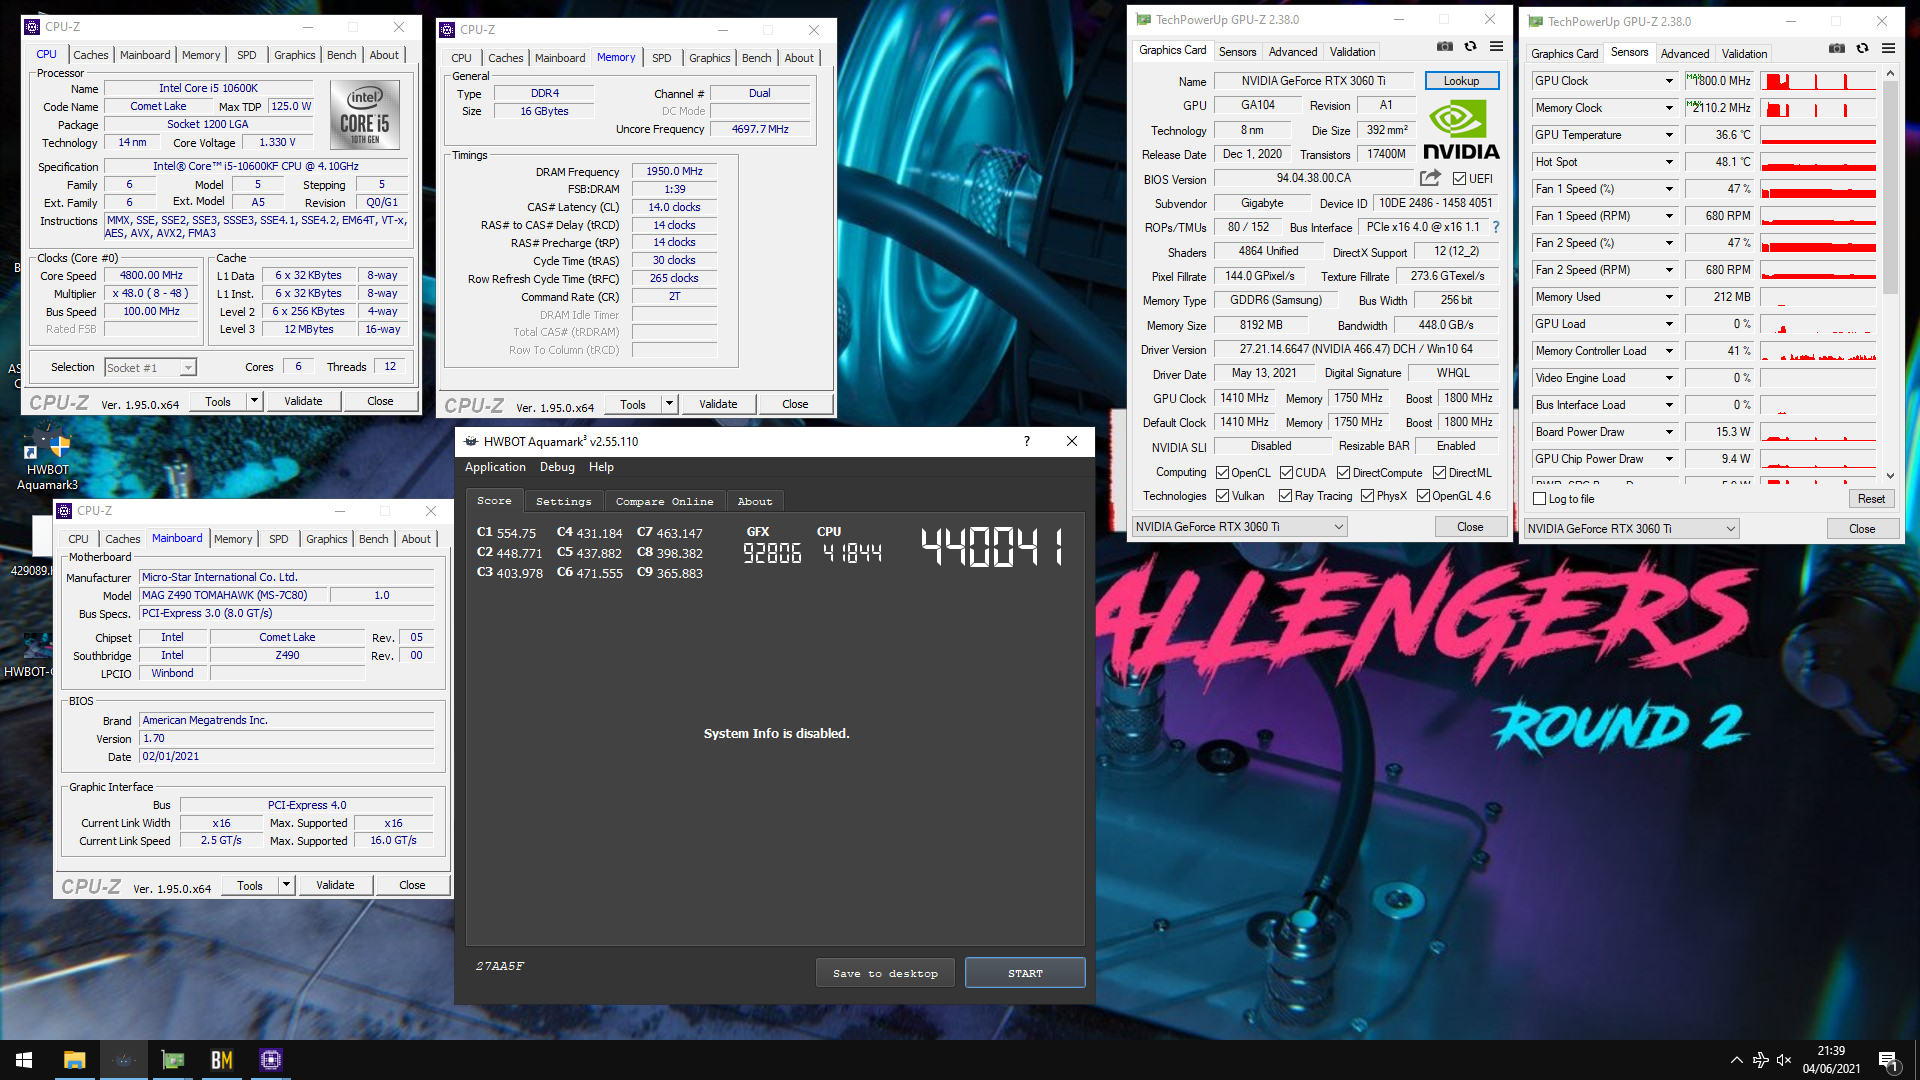
Task: Expand the GPU Temperature sensor dropdown
Action: [1668, 135]
